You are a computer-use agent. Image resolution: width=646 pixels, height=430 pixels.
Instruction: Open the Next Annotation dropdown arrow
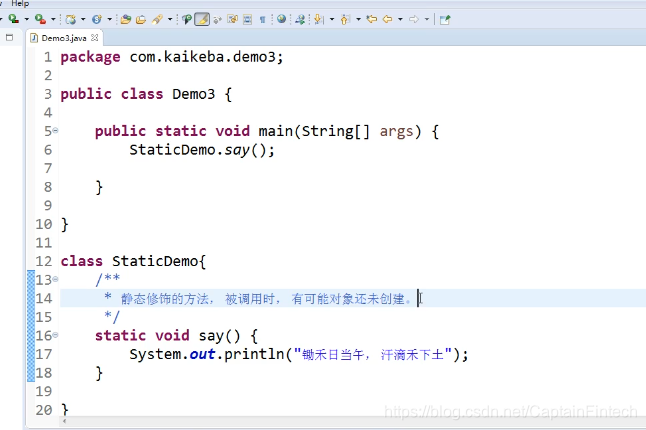332,19
